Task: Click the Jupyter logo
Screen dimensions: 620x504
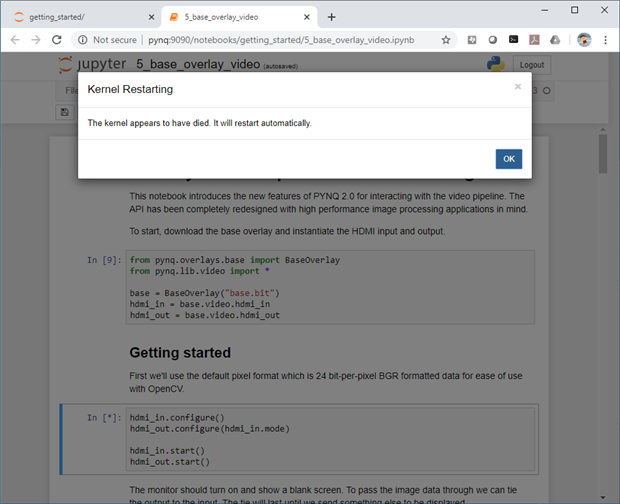Action: click(92, 64)
